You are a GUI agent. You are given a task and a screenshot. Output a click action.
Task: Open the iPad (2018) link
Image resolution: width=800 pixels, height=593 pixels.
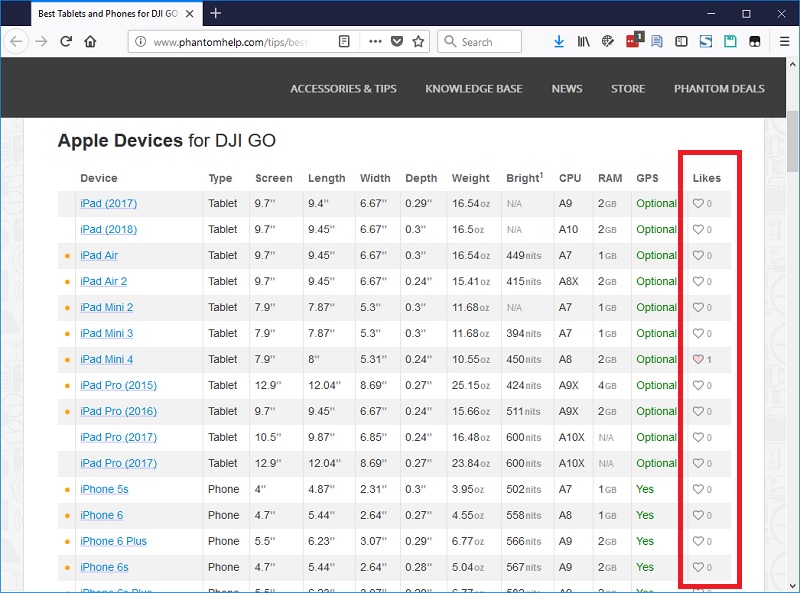pos(109,230)
